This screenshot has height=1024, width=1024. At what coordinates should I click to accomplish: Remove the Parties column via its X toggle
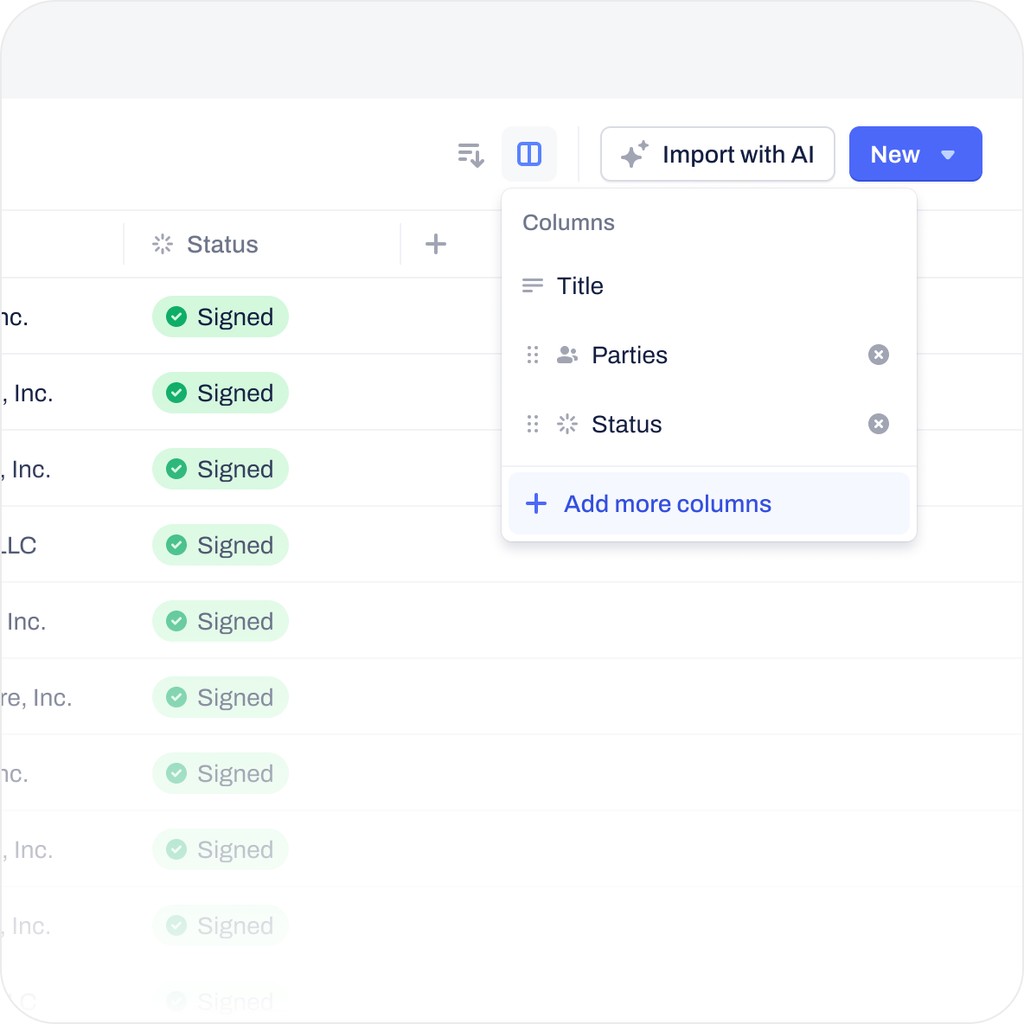(878, 355)
